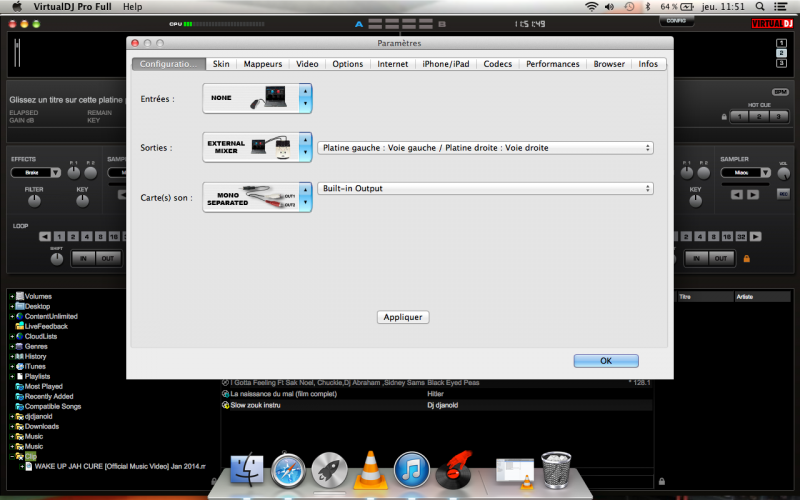
Task: Expand the Playlists folder in browser tree
Action: tap(12, 376)
